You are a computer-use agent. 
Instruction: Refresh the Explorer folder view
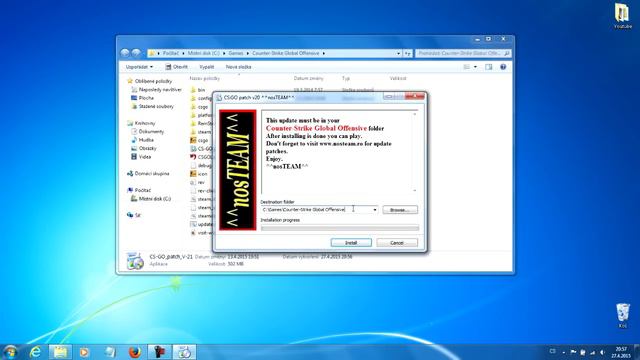click(x=408, y=53)
